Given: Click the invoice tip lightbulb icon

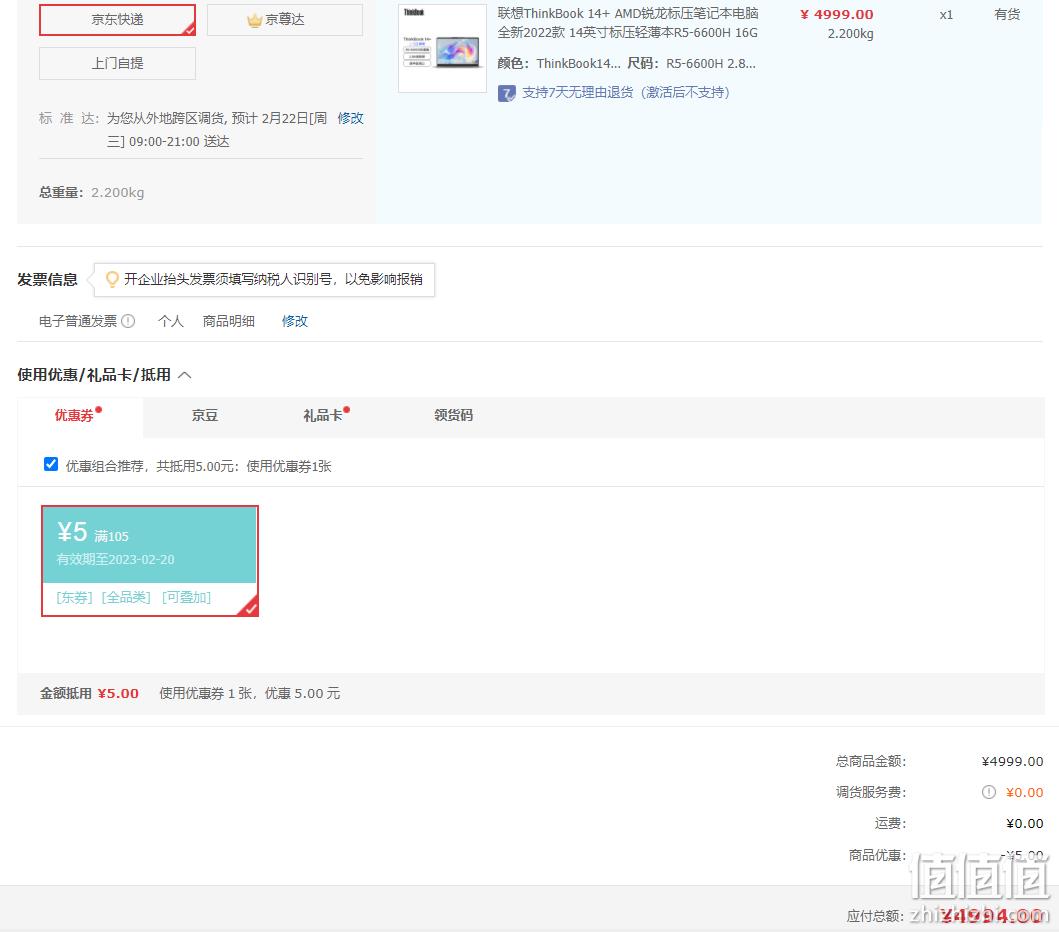Looking at the screenshot, I should 112,279.
